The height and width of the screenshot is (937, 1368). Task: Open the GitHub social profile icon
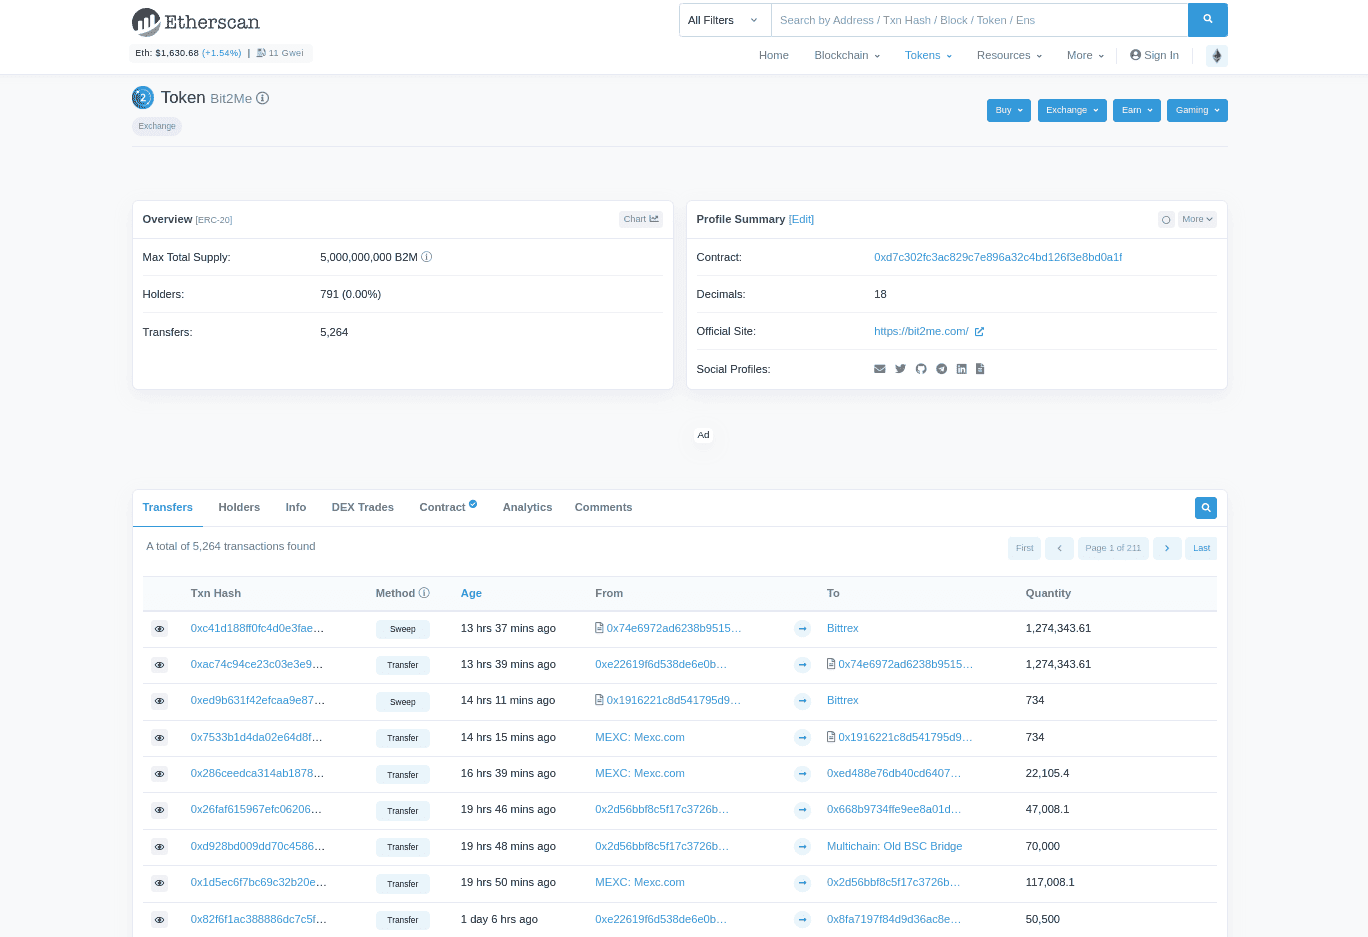[x=921, y=369]
